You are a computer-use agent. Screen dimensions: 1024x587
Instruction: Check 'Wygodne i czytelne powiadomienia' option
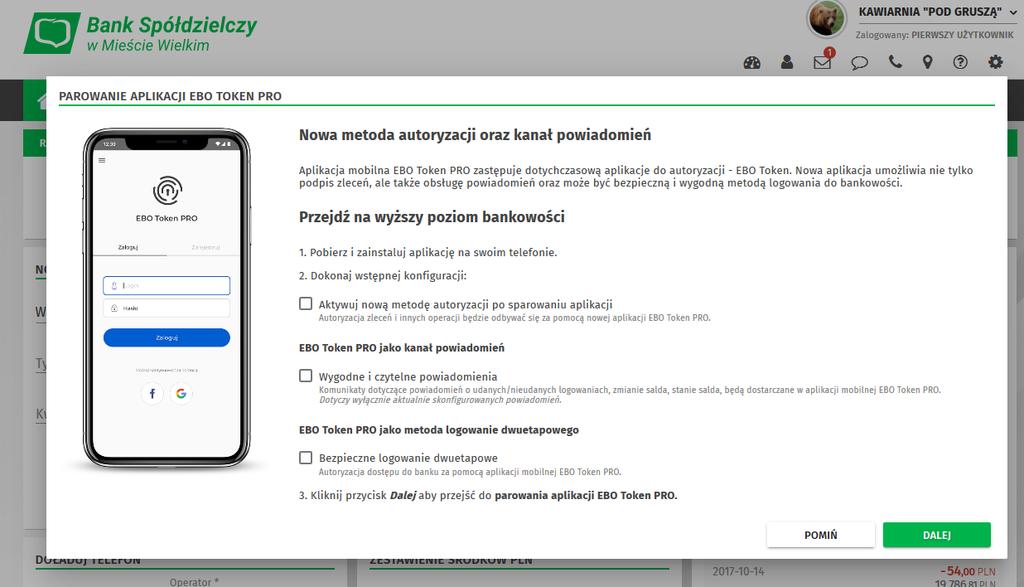pos(306,375)
